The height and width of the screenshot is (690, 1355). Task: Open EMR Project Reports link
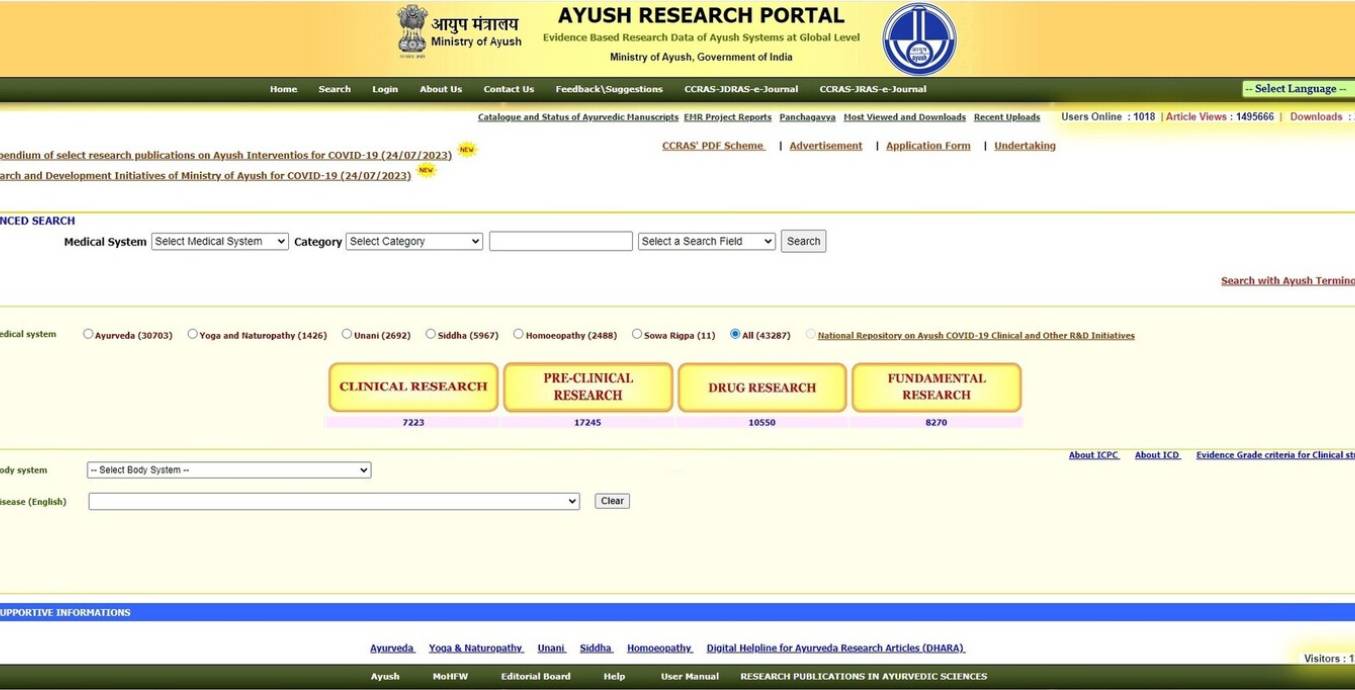(x=728, y=117)
